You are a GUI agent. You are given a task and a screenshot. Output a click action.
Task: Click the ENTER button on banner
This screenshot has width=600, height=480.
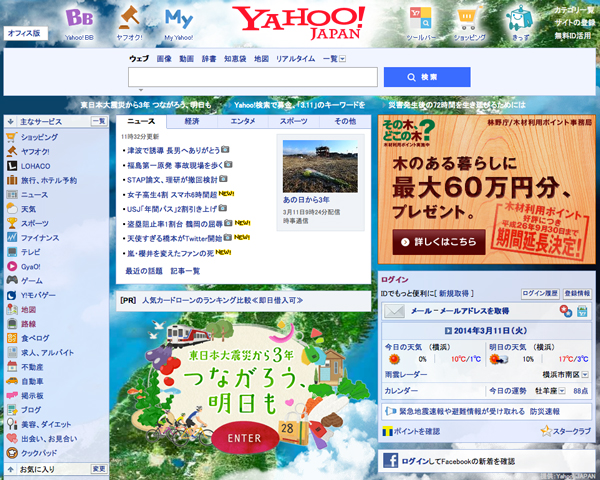coord(245,438)
